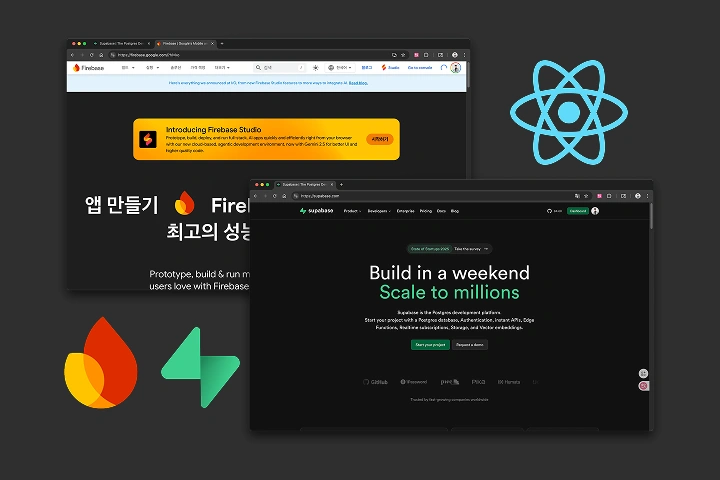Toggle the theme sun icon on Firebase site
The image size is (720, 480).
(x=315, y=68)
